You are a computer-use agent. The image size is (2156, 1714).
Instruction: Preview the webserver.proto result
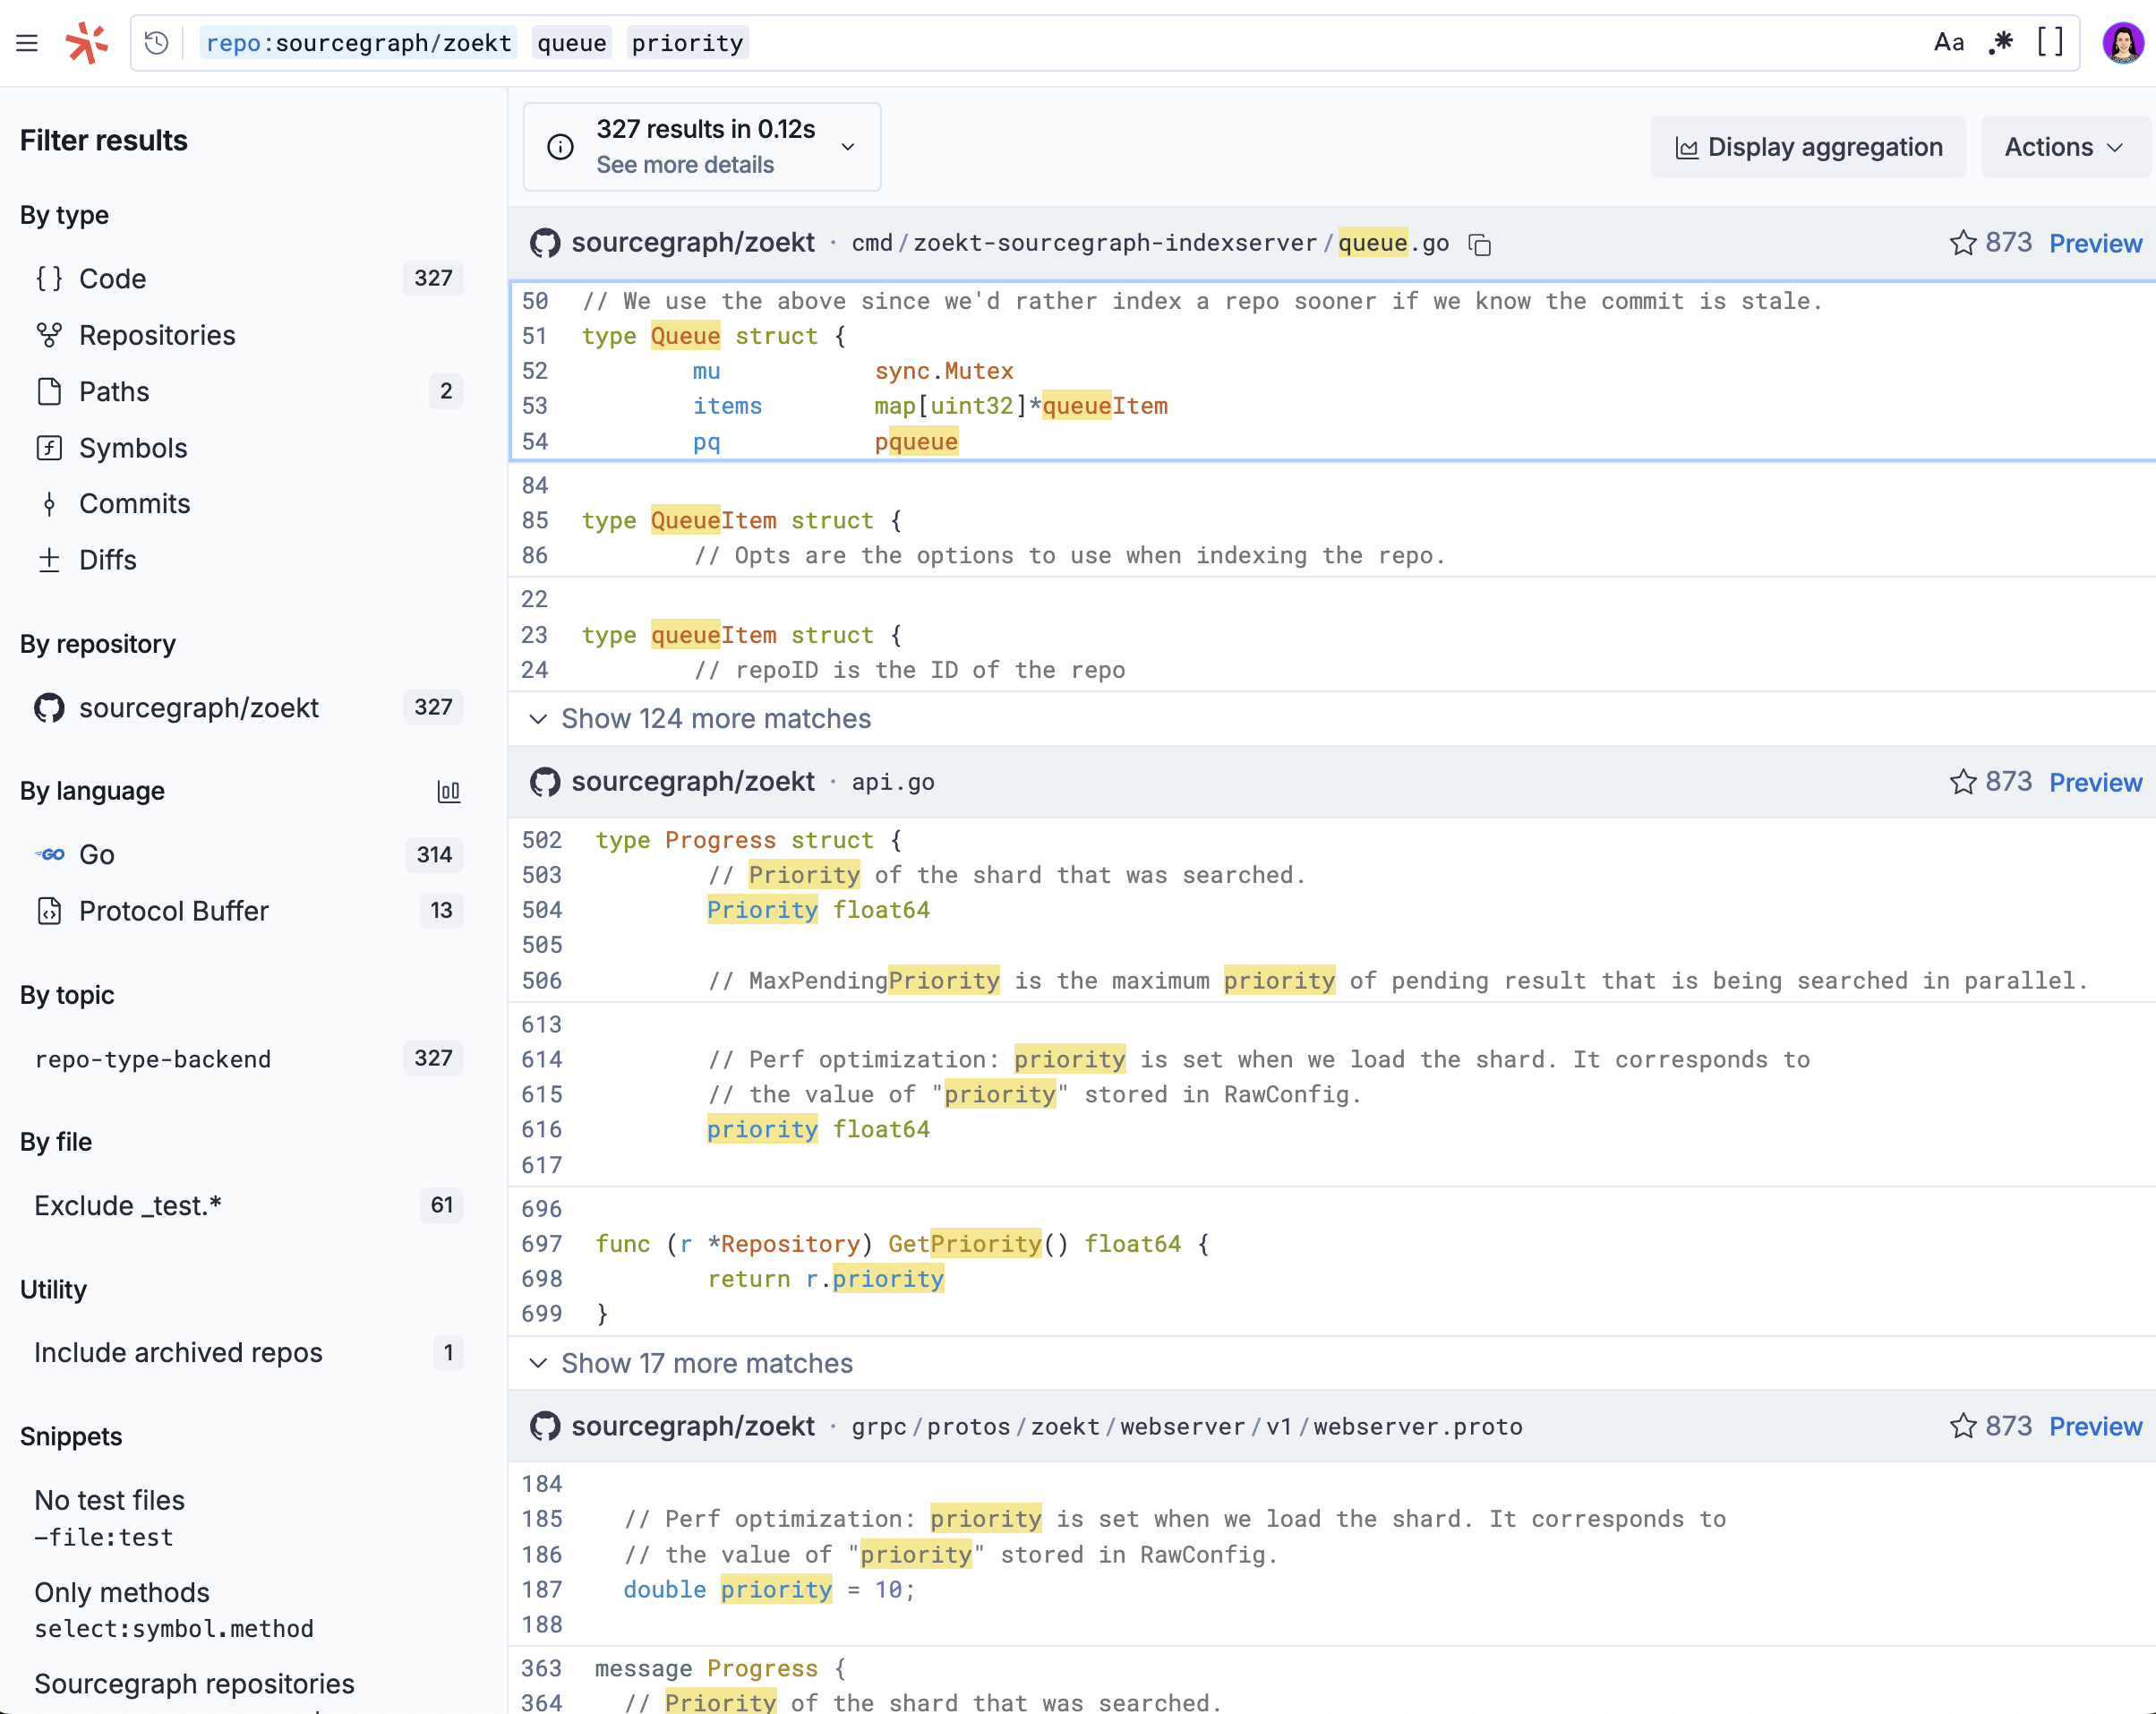coord(2095,1426)
